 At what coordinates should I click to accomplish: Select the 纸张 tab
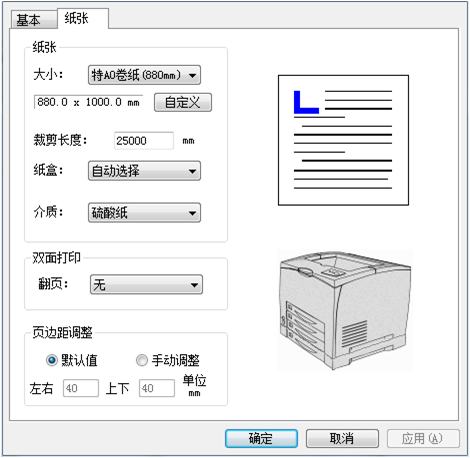[83, 19]
